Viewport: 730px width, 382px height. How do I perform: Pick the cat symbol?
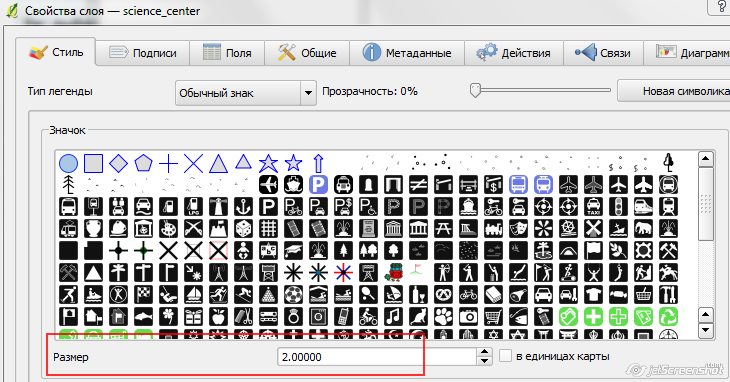(419, 317)
